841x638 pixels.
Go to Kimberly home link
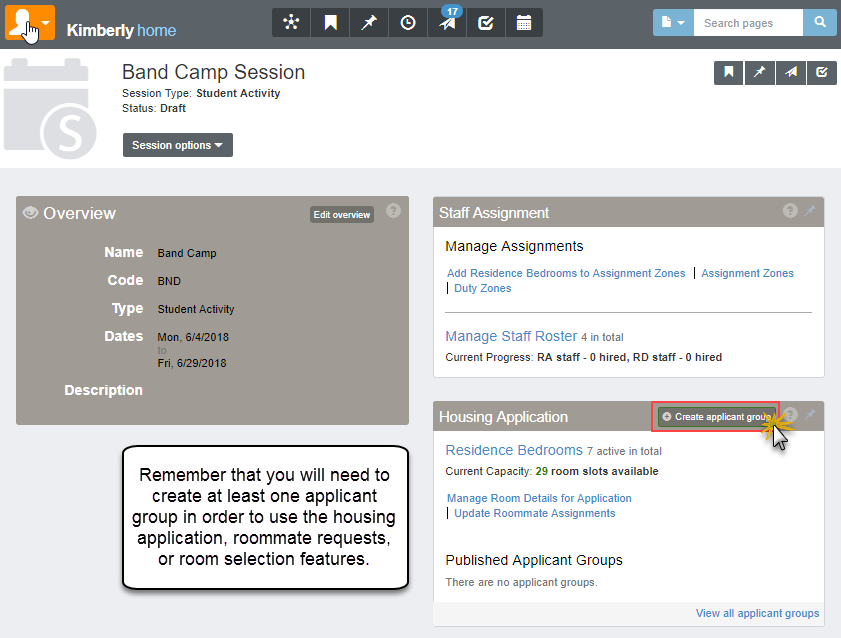click(x=121, y=30)
